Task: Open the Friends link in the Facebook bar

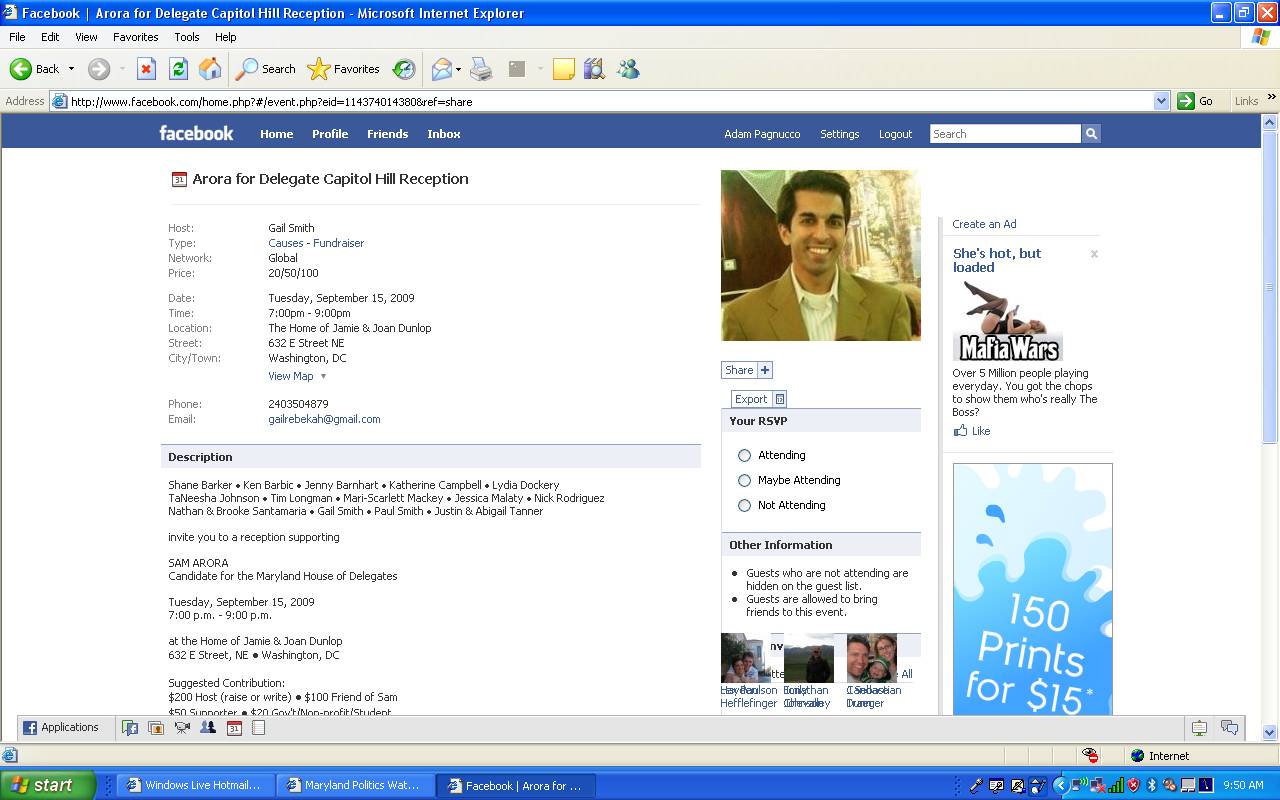Action: click(x=387, y=134)
